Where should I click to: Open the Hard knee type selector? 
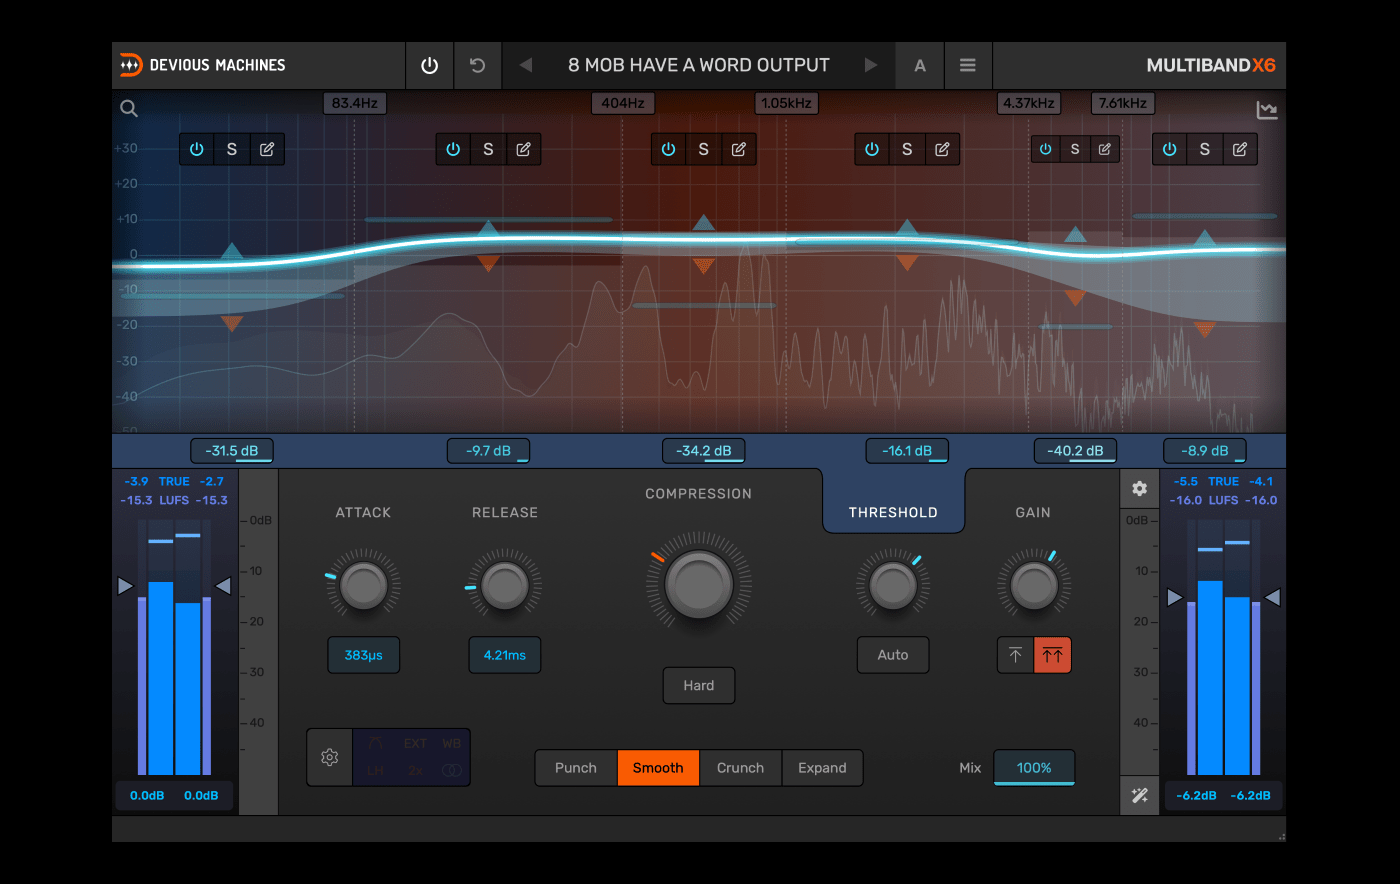coord(699,686)
